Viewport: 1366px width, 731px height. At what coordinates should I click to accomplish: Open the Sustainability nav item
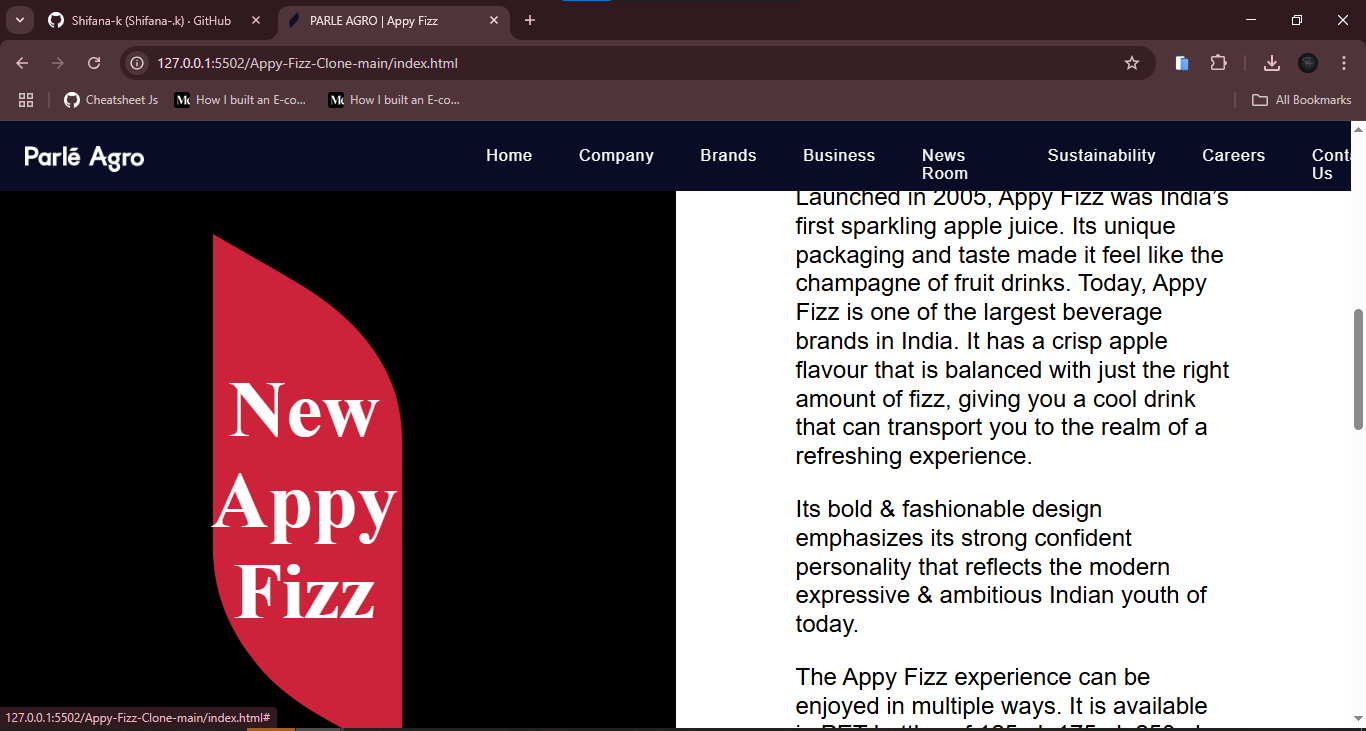click(x=1101, y=155)
